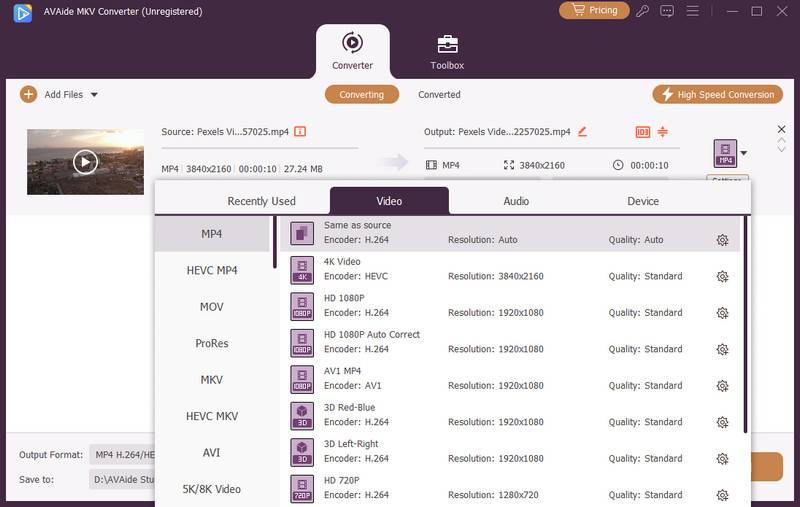Screen dimensions: 800x507
Task: Select the Converting tab
Action: pos(362,94)
